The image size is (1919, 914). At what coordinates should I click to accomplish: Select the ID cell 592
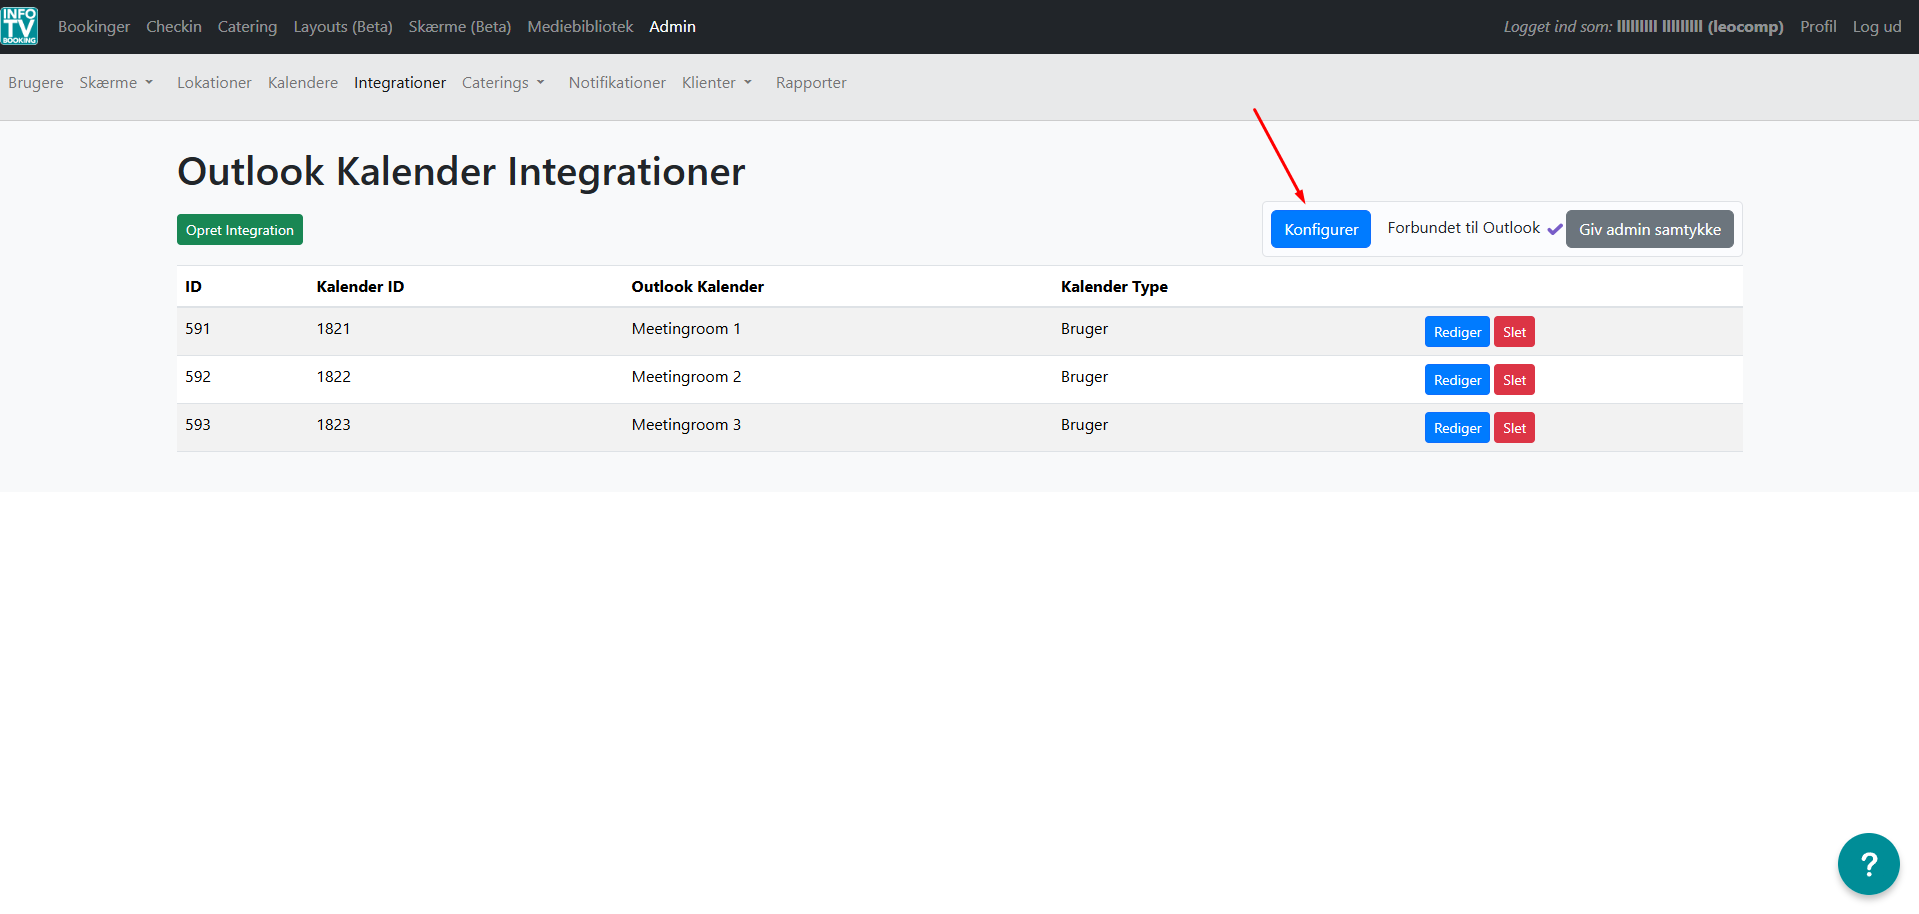(x=198, y=377)
